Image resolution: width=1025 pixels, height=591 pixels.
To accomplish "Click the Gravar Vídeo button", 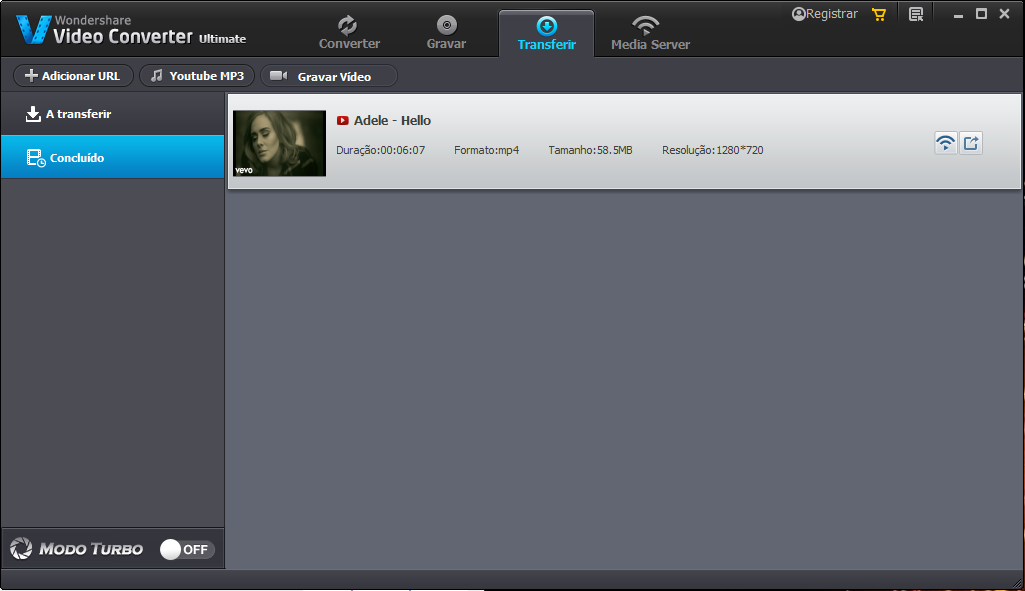I will point(329,76).
